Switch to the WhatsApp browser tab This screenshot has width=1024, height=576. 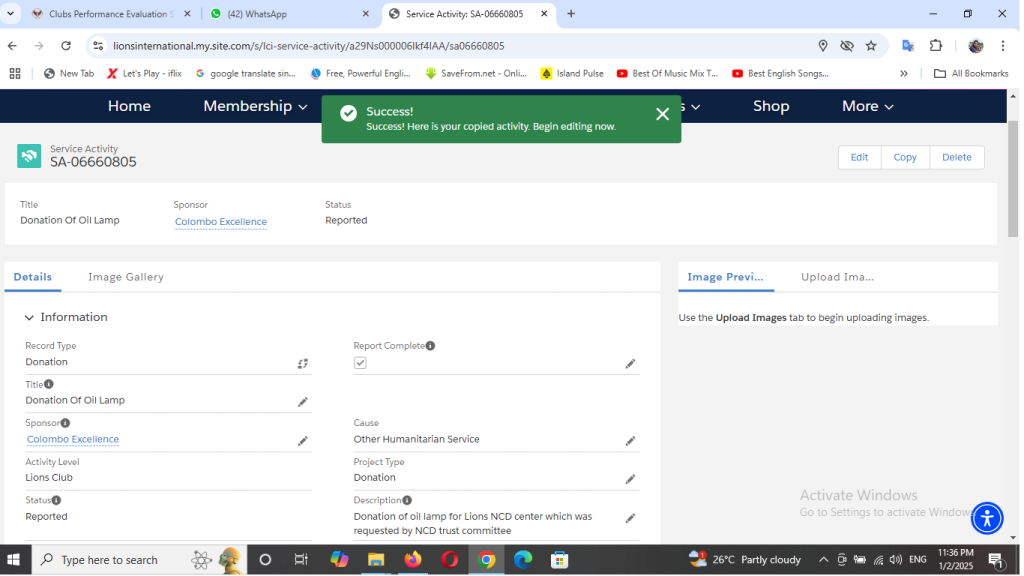pyautogui.click(x=289, y=14)
